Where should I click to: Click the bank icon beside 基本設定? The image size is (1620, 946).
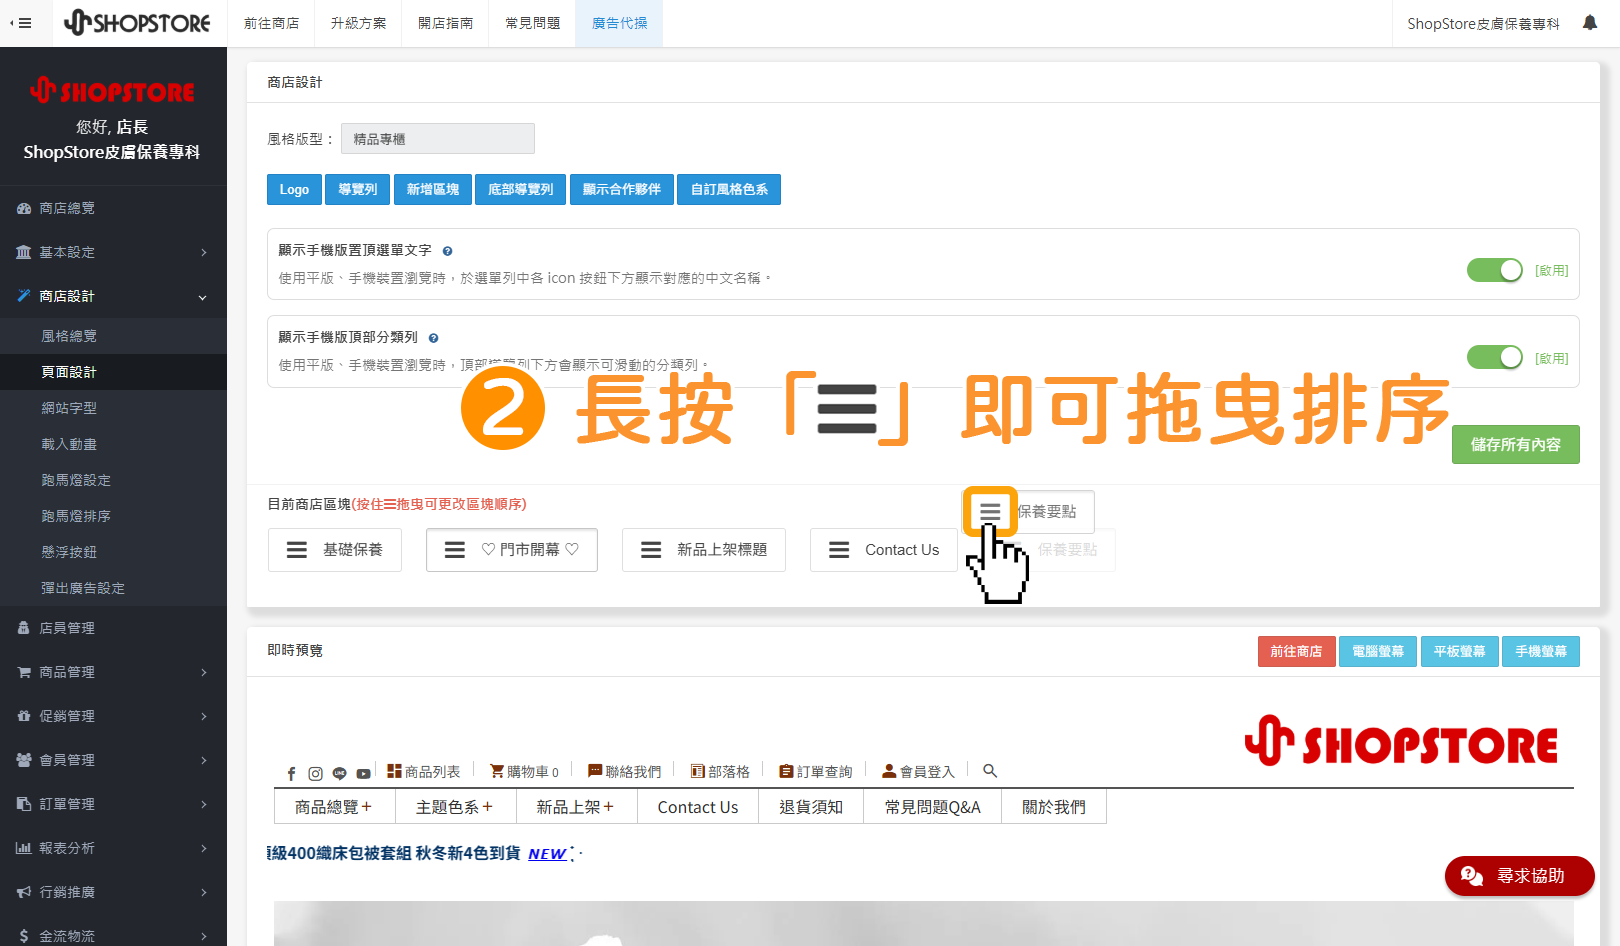click(24, 252)
